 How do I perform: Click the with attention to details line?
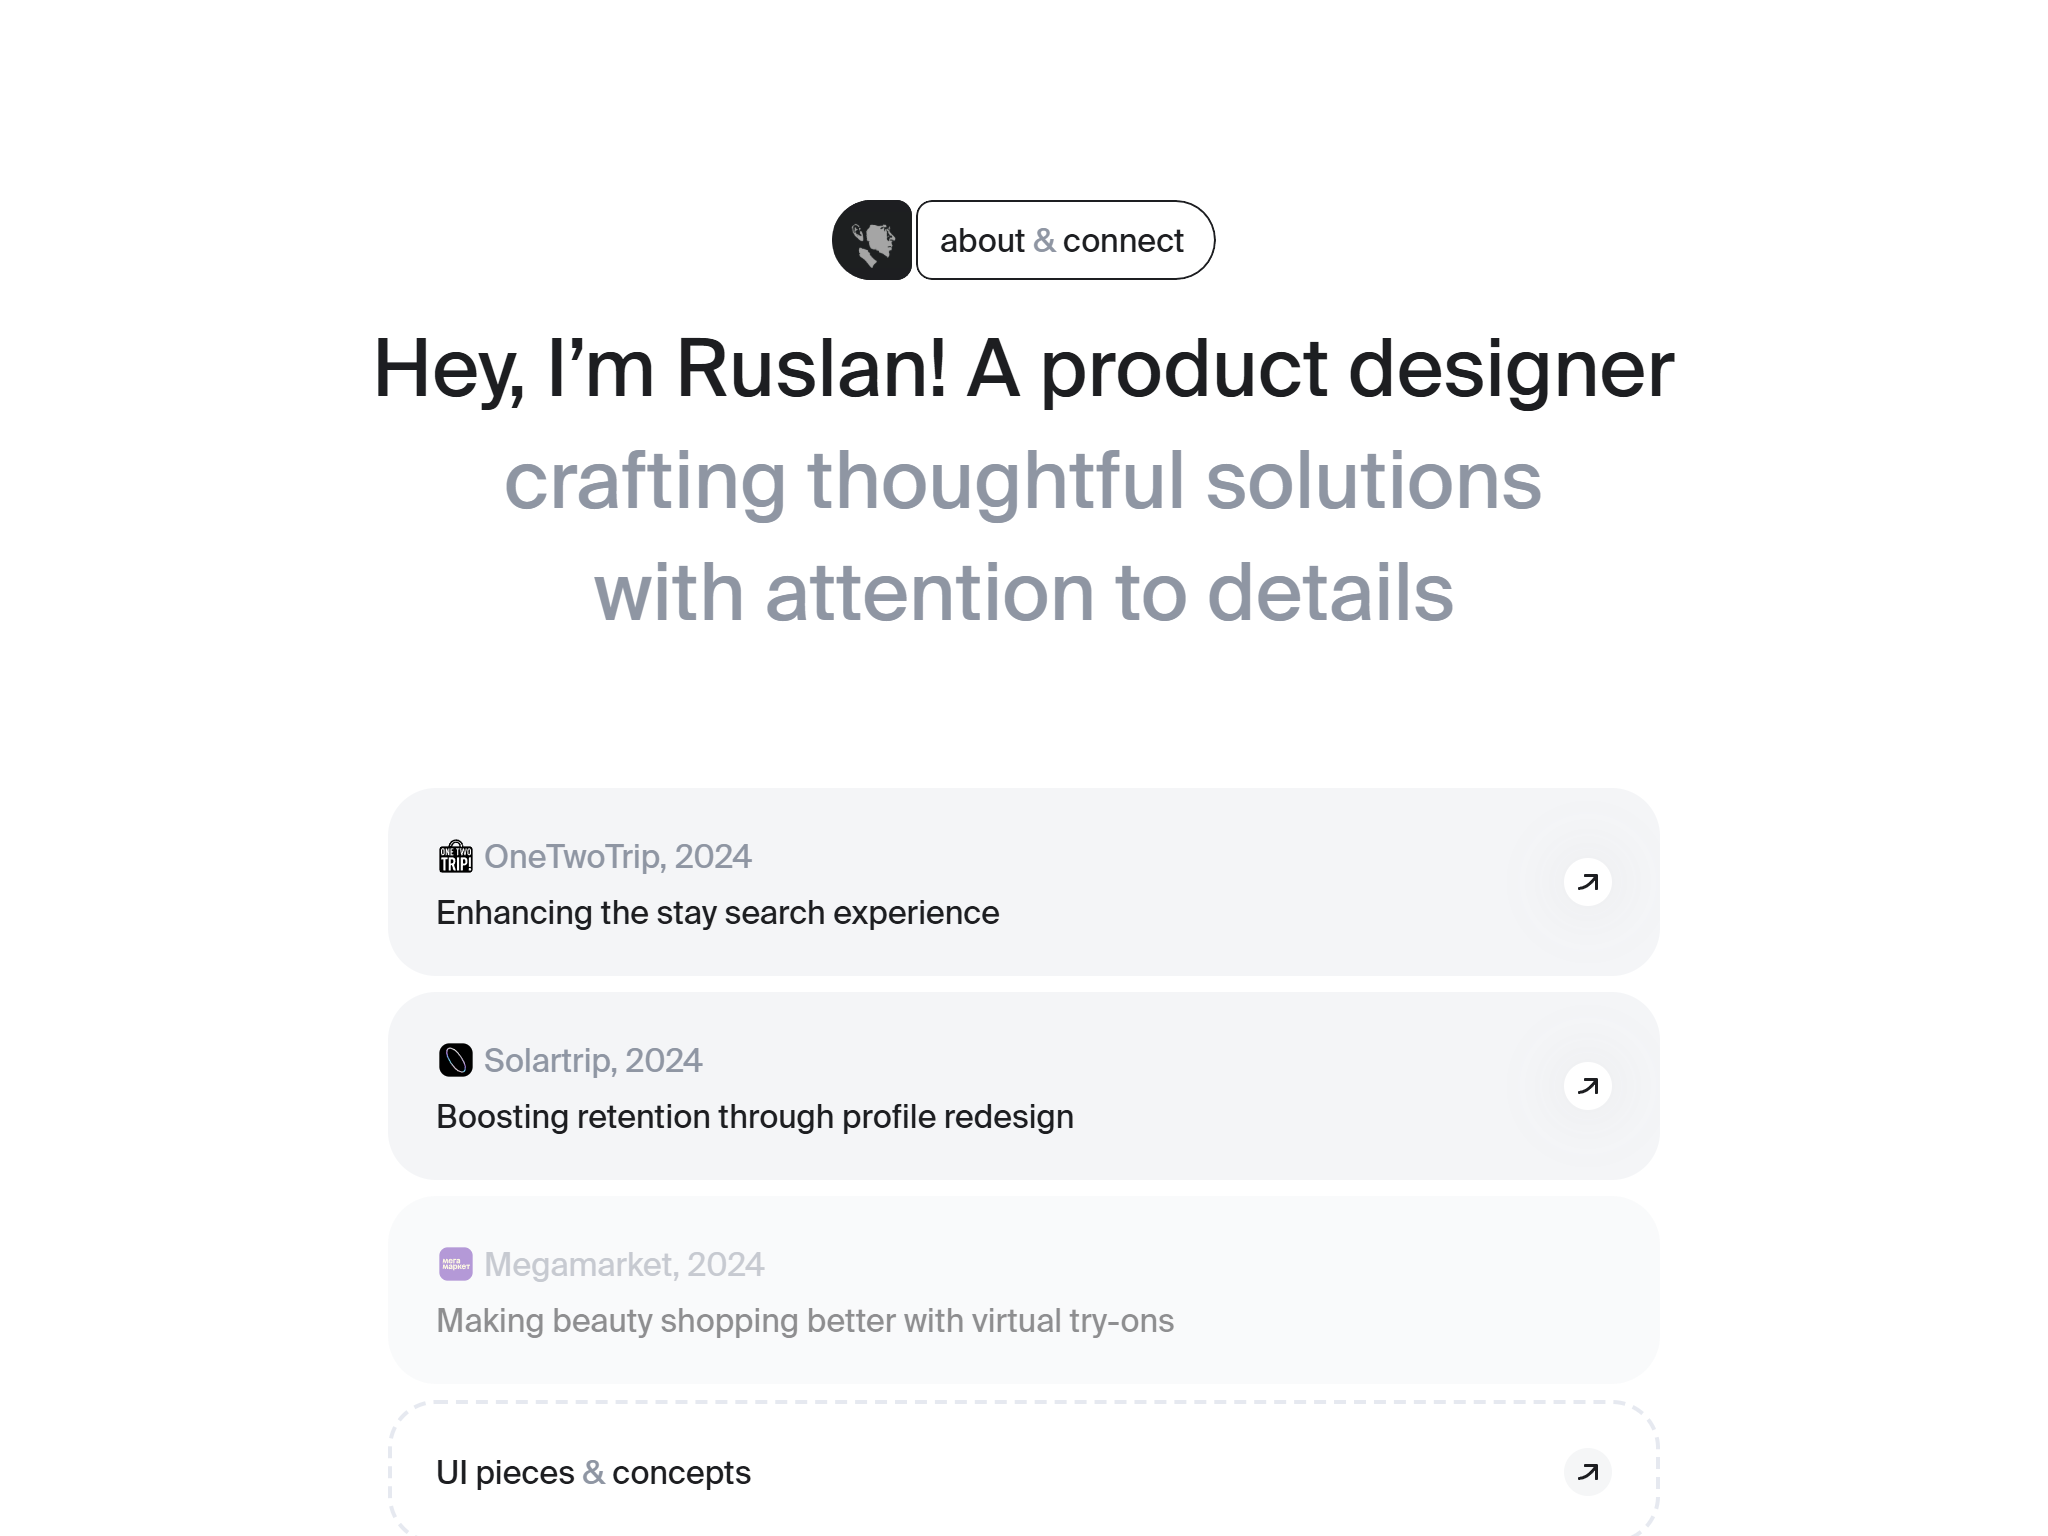pos(1024,593)
